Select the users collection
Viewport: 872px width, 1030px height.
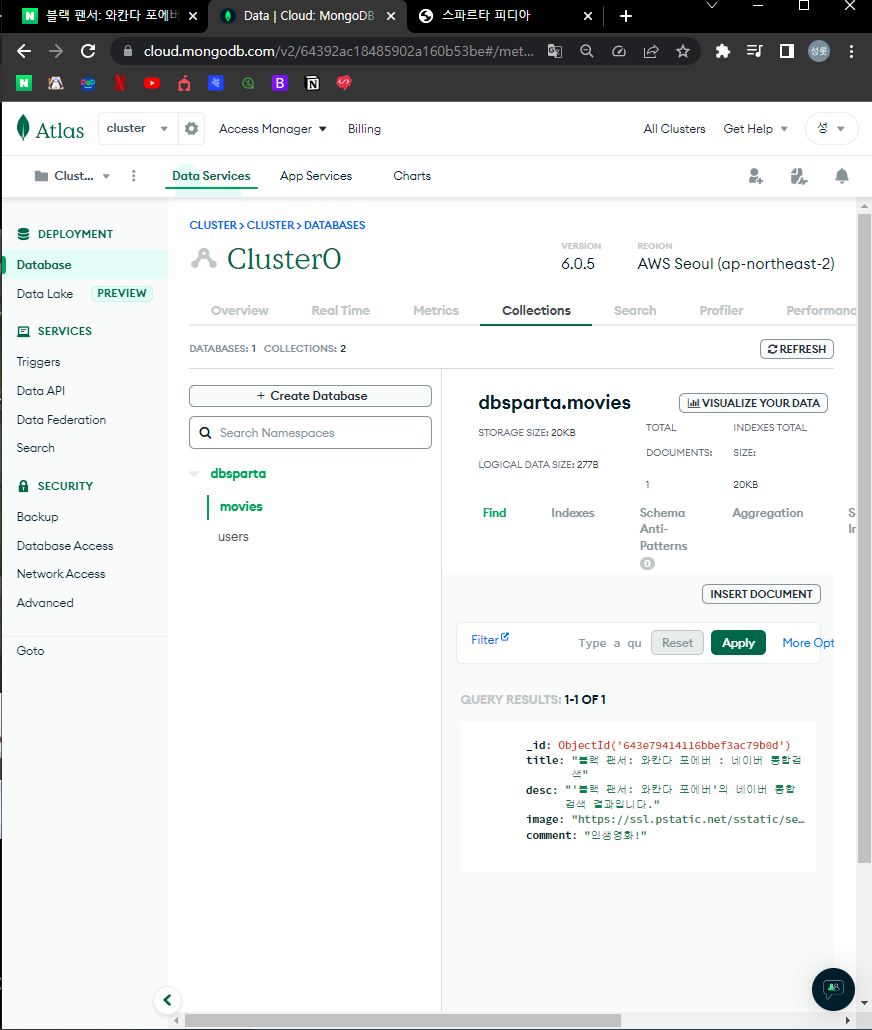pos(233,537)
